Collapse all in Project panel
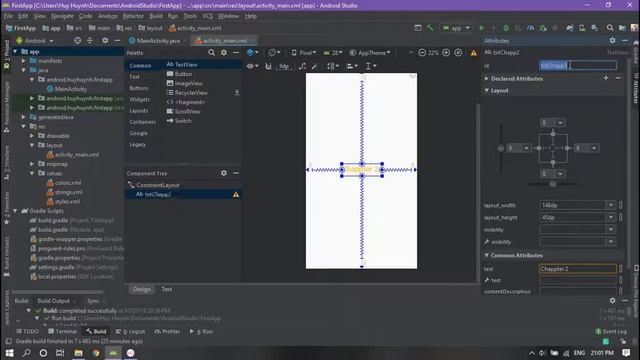640x360 pixels. pyautogui.click(x=90, y=41)
